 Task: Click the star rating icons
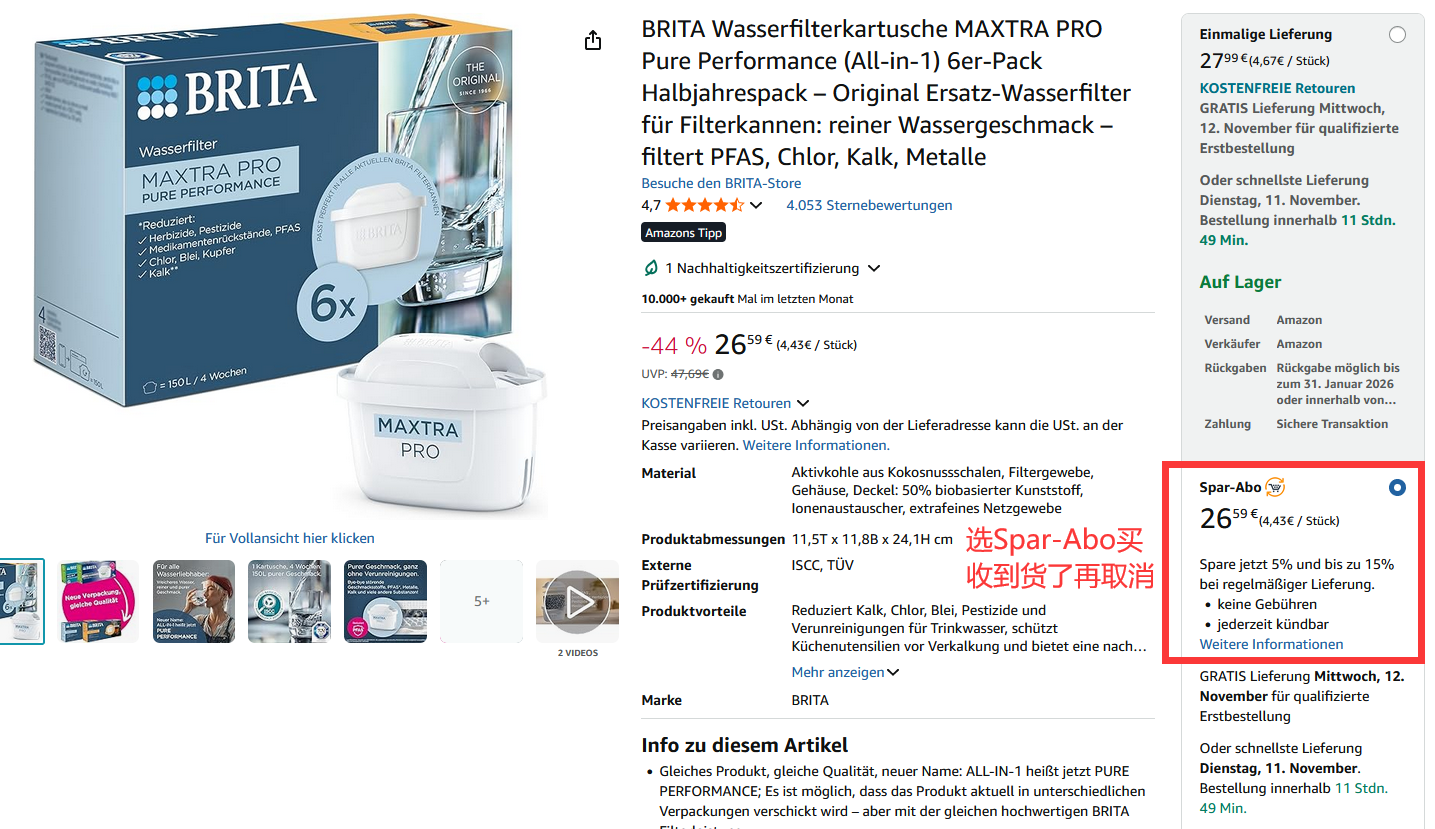click(704, 205)
